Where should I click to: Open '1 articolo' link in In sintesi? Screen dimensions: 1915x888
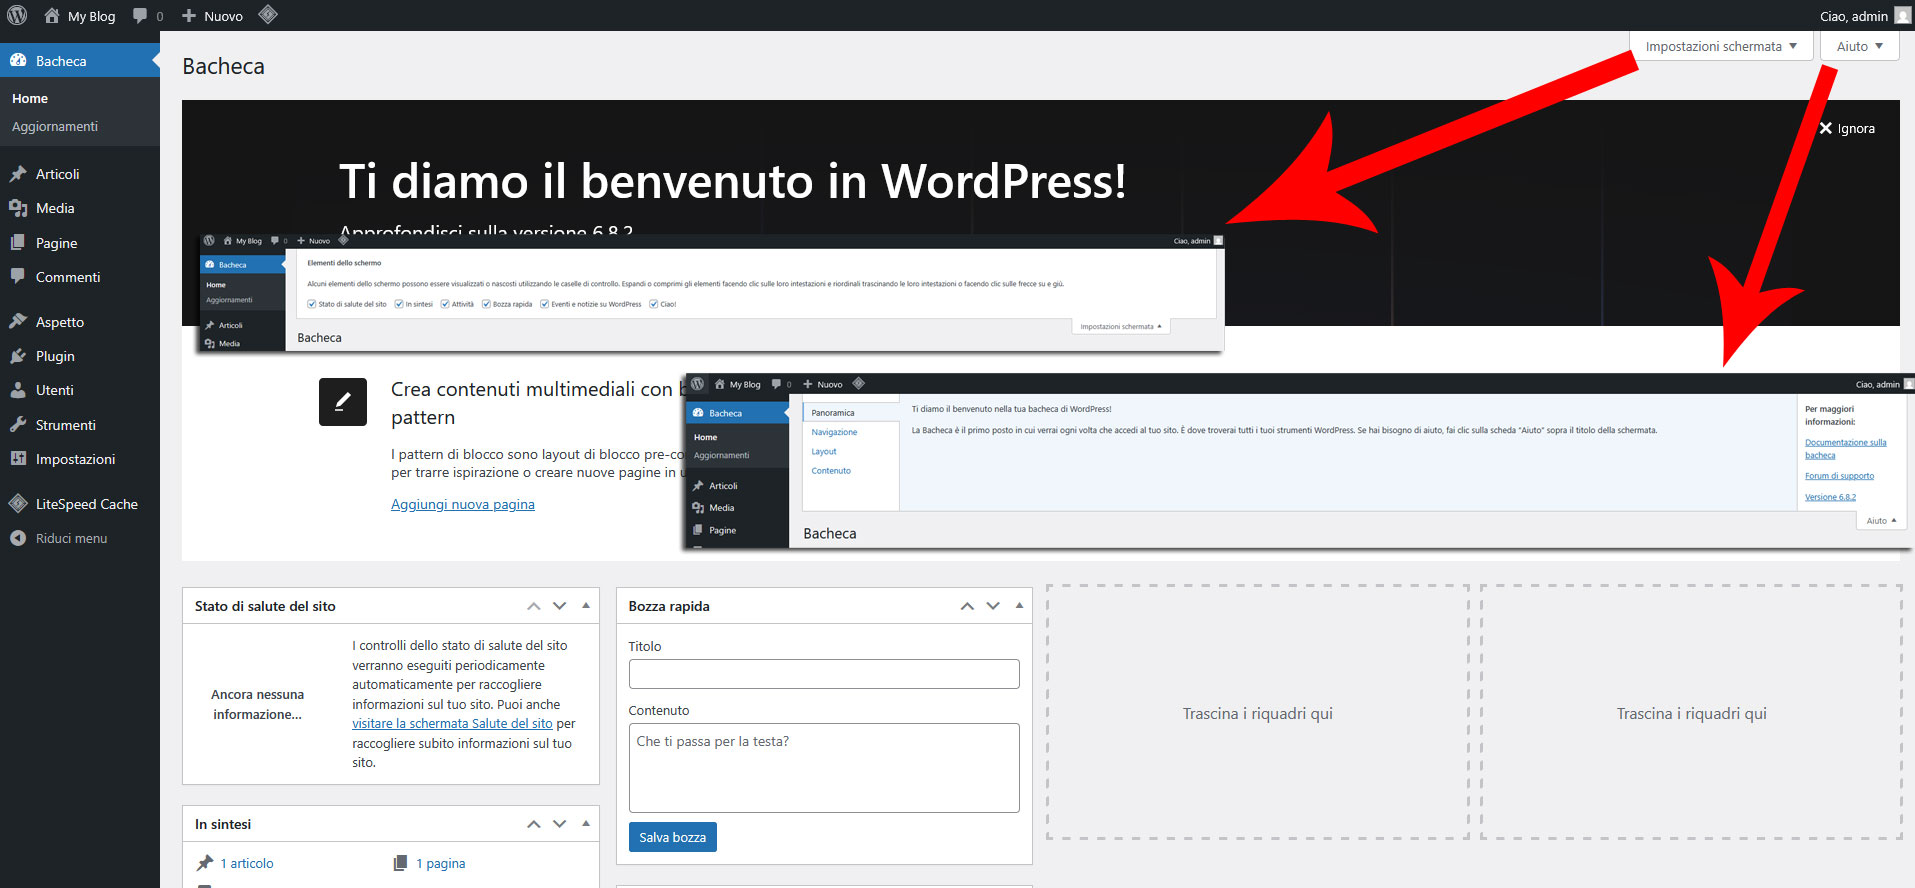pos(247,864)
